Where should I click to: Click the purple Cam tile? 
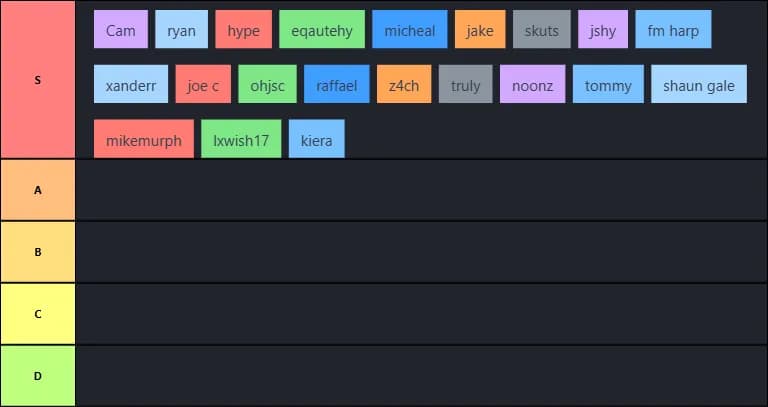click(x=121, y=30)
